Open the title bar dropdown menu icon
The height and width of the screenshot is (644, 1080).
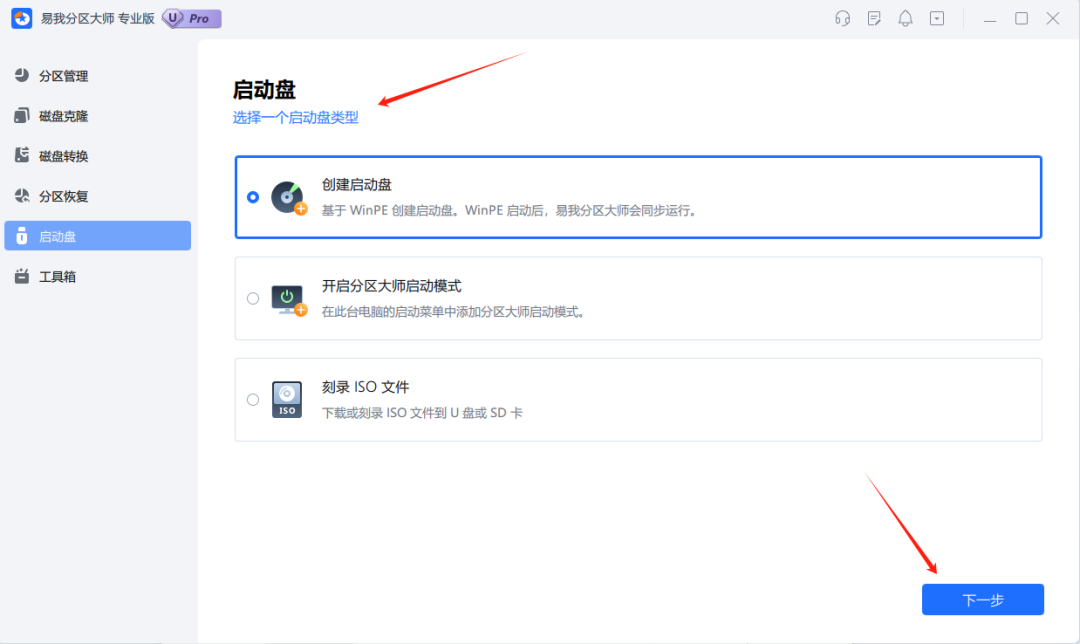pos(937,19)
